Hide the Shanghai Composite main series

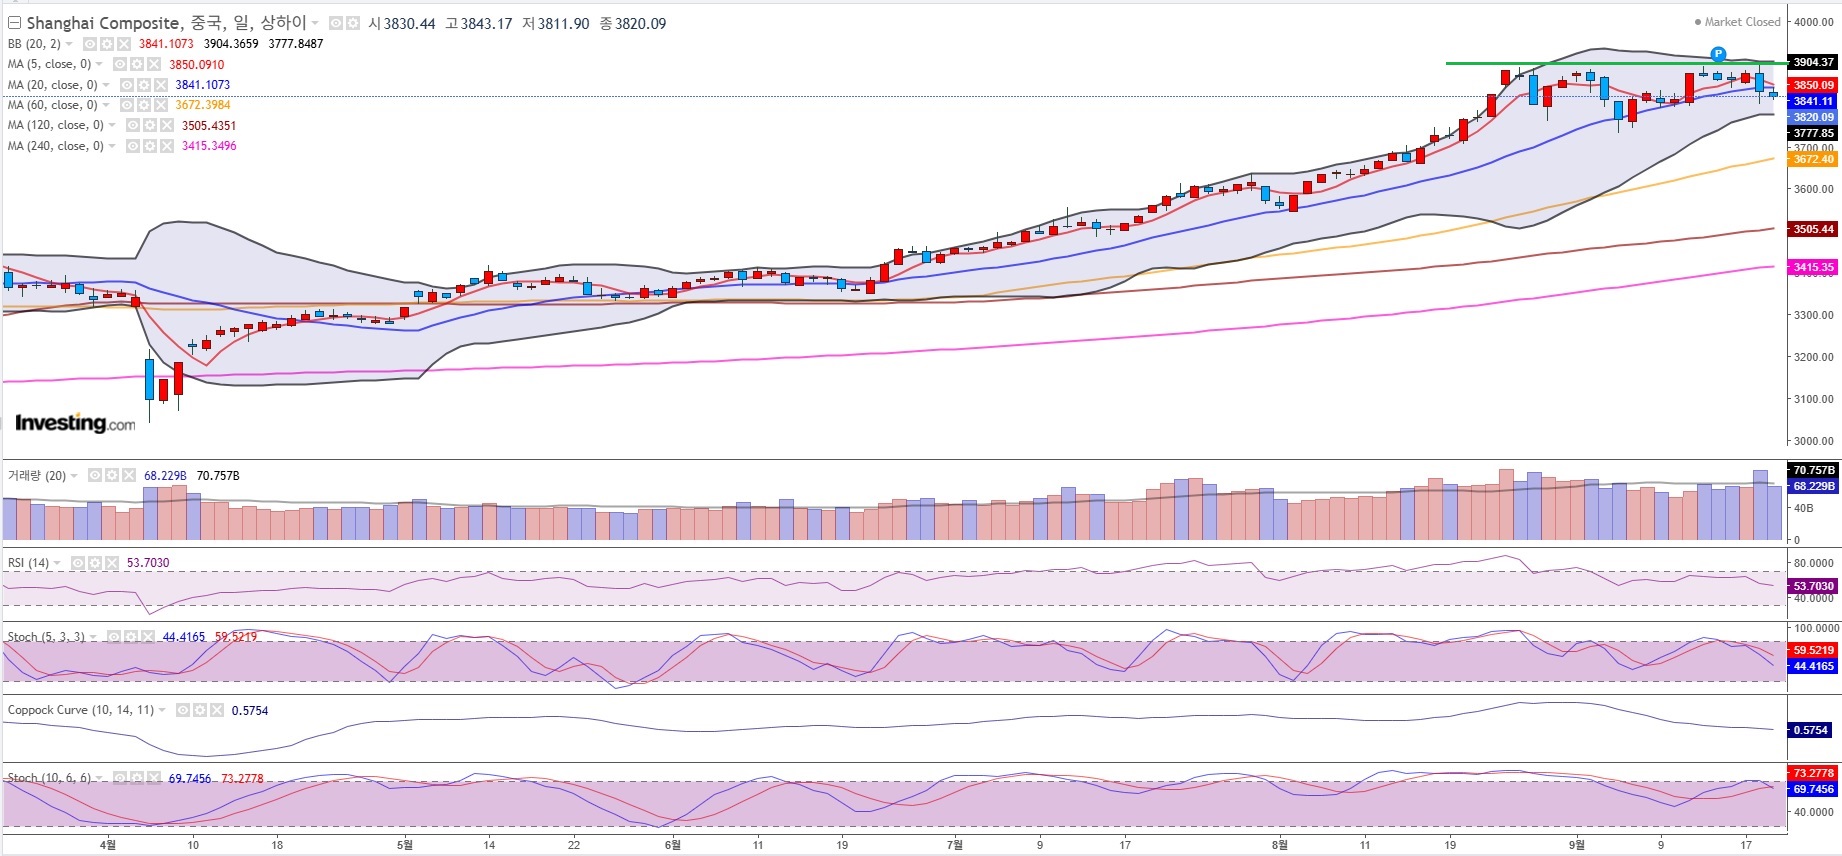[x=336, y=23]
